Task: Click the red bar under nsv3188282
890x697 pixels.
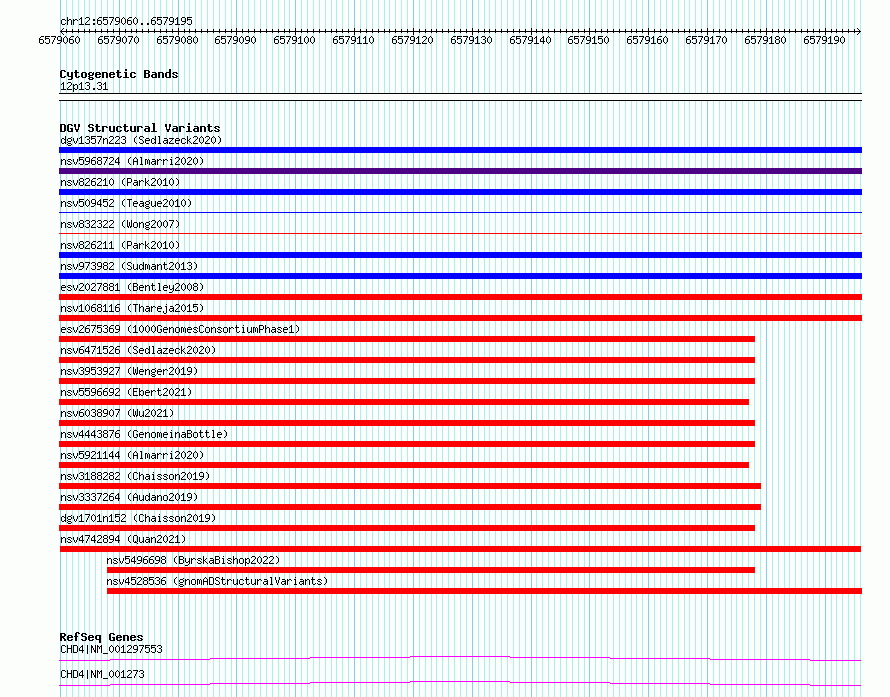Action: (410, 486)
